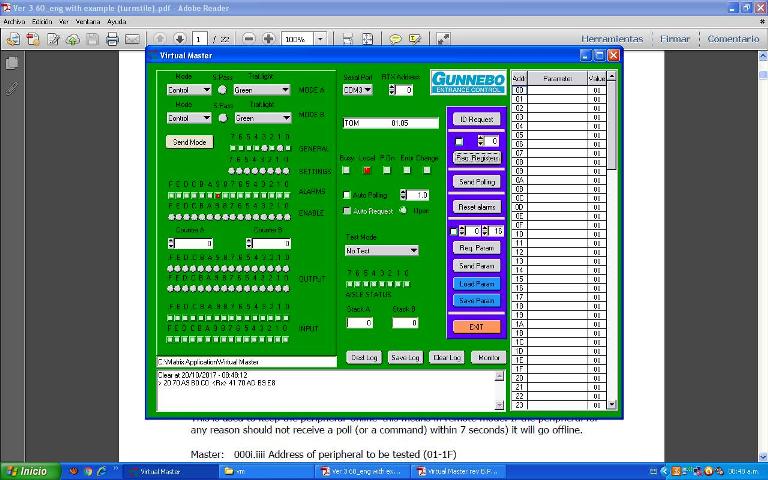The width and height of the screenshot is (768, 480).
Task: Click the highlight text tool icon
Action: pyautogui.click(x=414, y=39)
